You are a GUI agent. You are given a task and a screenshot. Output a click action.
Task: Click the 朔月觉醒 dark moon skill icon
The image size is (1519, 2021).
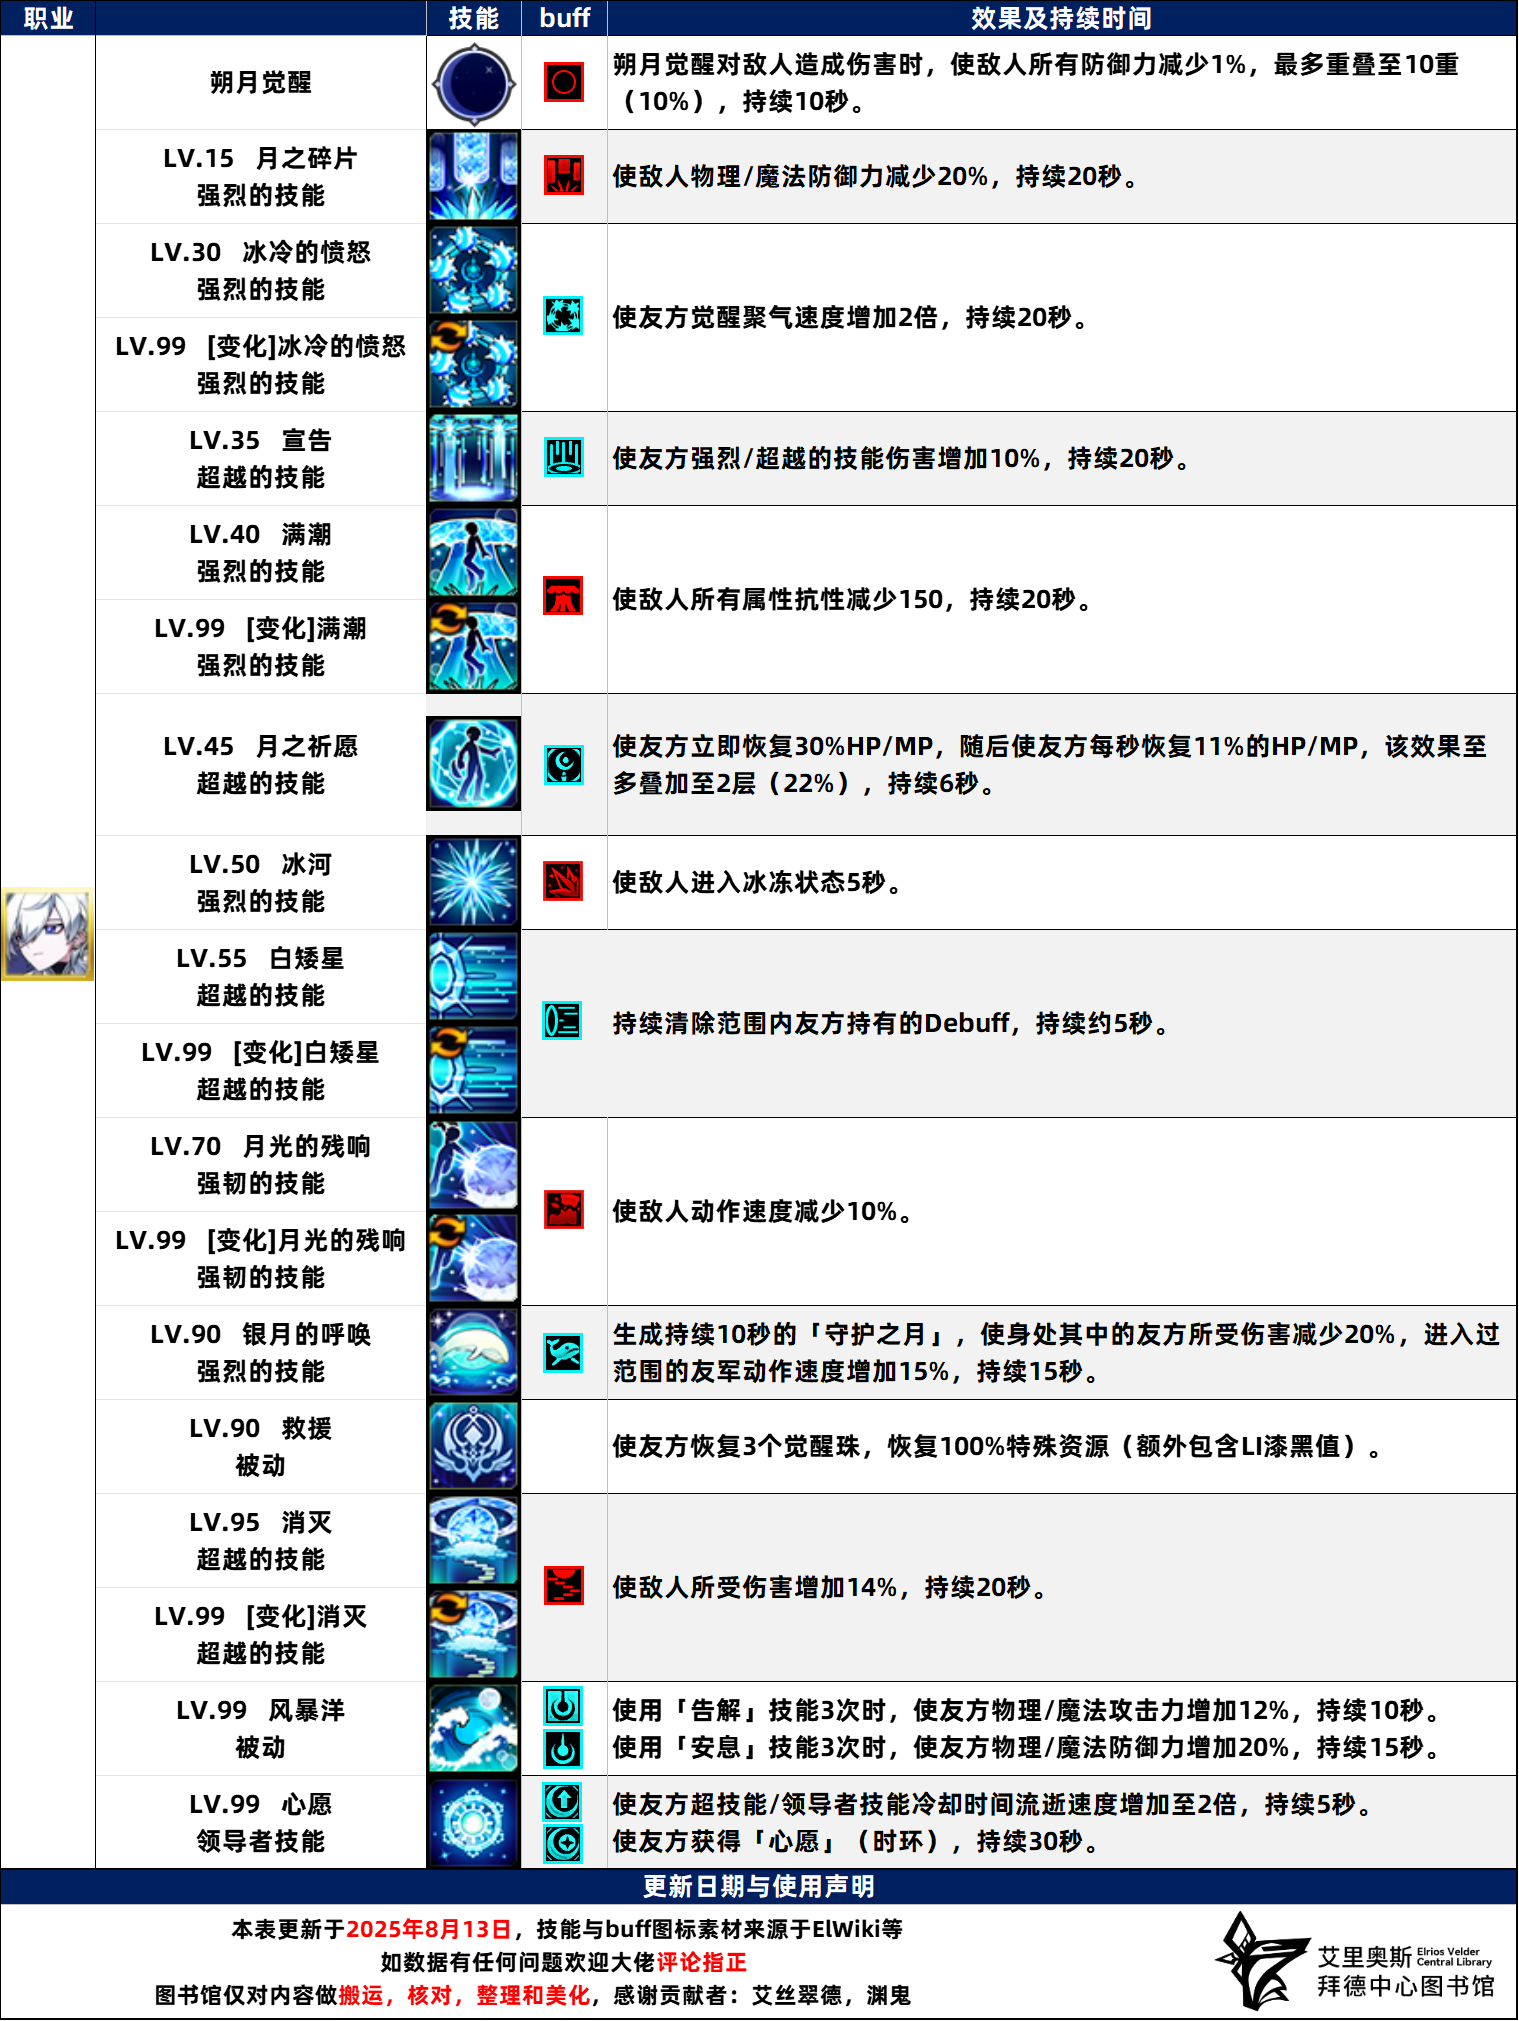[x=473, y=84]
